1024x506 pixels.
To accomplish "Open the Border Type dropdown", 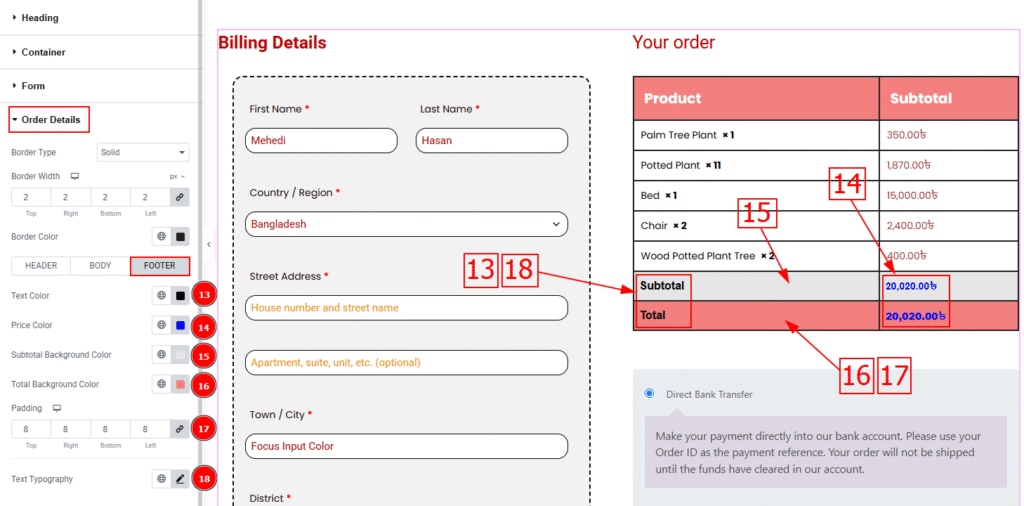I will [143, 152].
